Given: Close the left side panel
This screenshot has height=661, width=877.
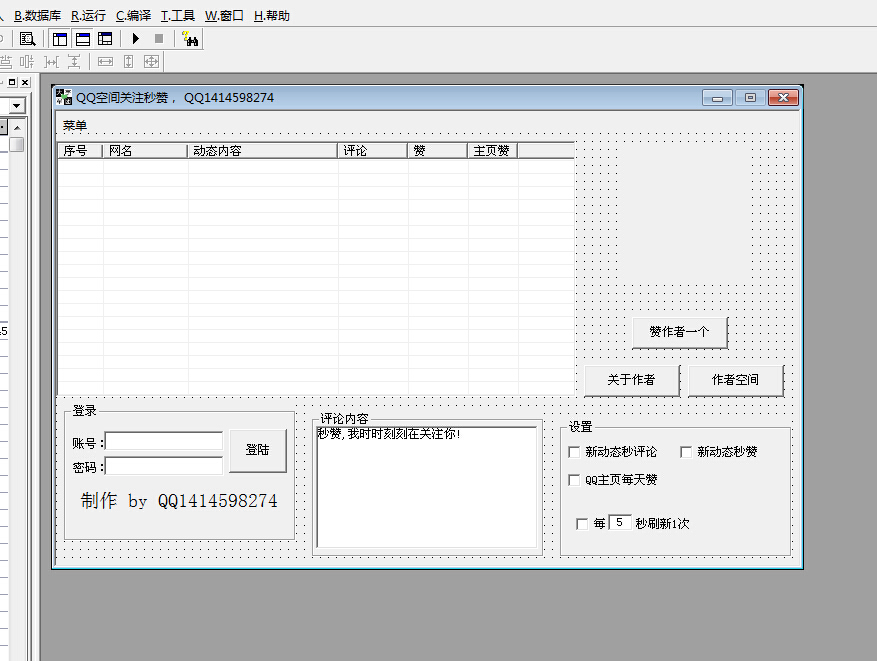Looking at the screenshot, I should pos(25,82).
